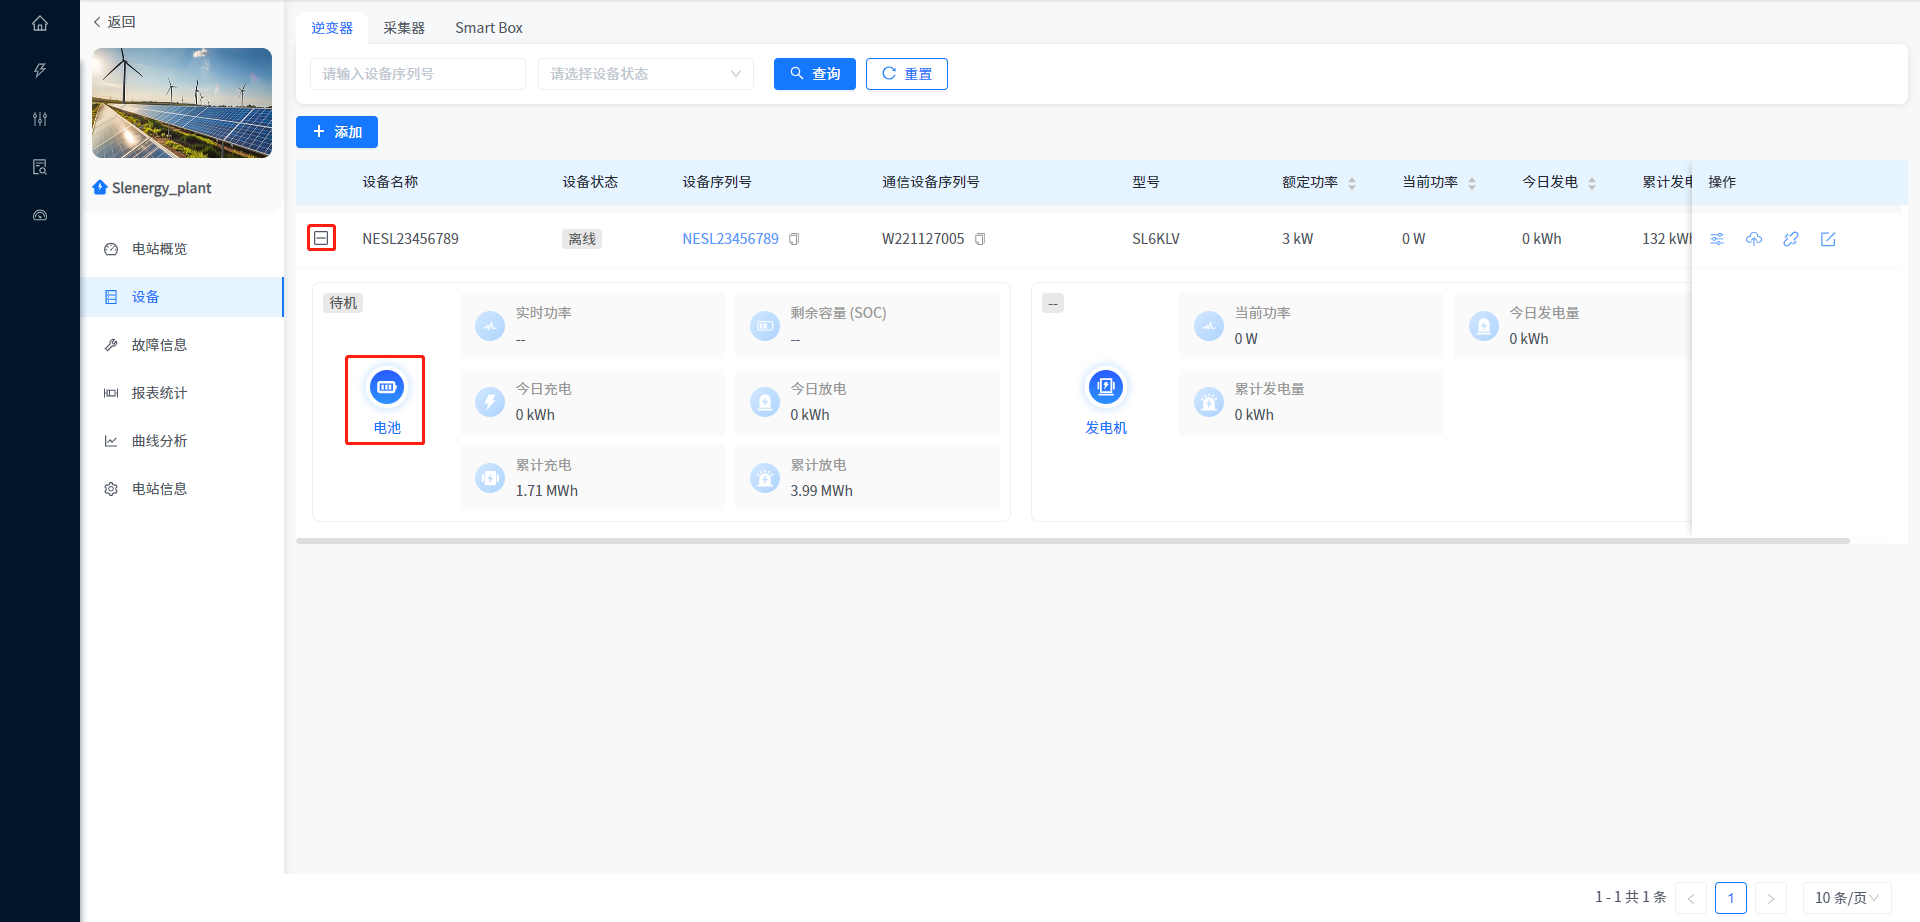The width and height of the screenshot is (1920, 922).
Task: Copy the device serial number NESL23456789
Action: (x=794, y=239)
